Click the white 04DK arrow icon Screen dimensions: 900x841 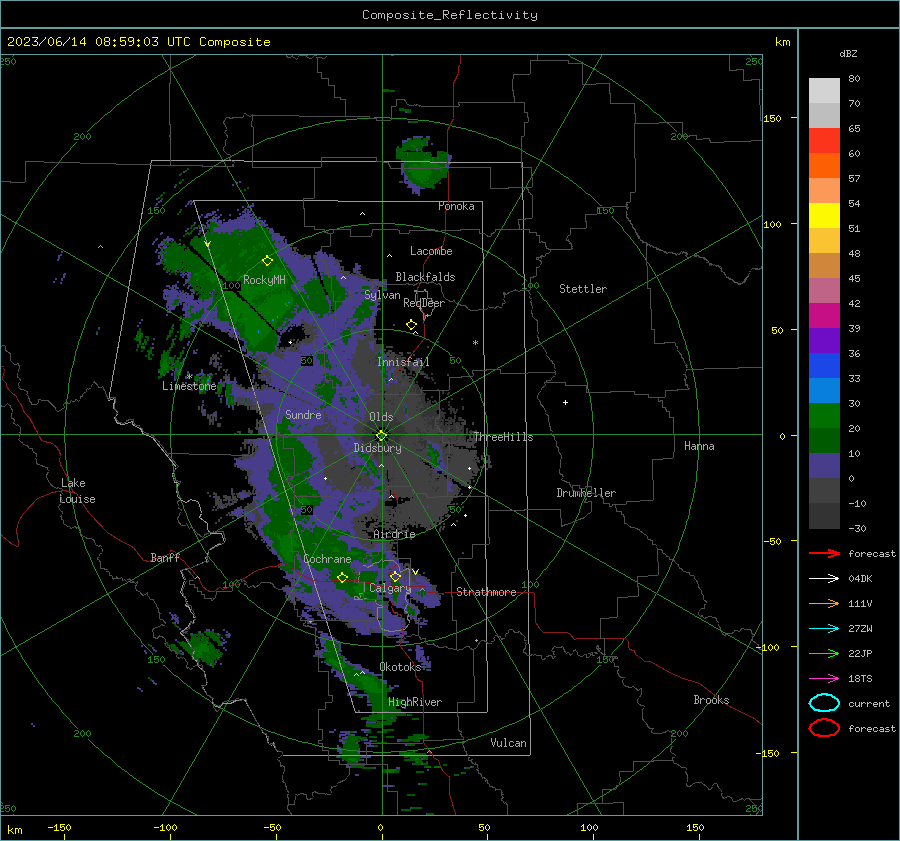click(x=824, y=579)
